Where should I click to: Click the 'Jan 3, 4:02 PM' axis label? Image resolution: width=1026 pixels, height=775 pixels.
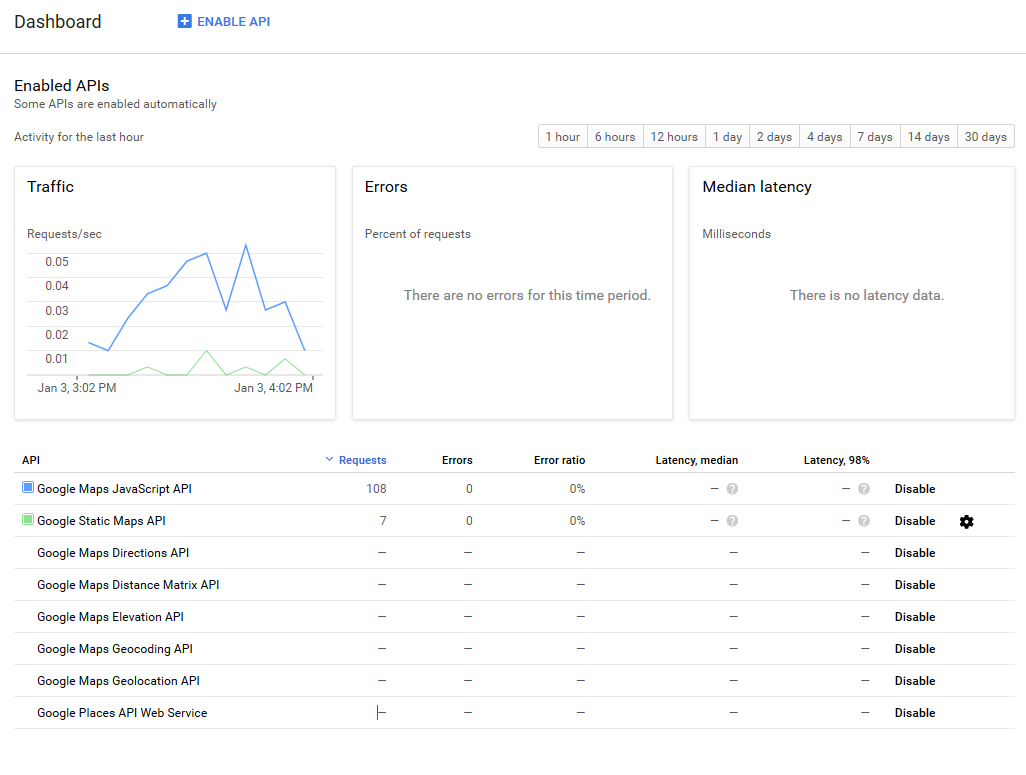[274, 388]
